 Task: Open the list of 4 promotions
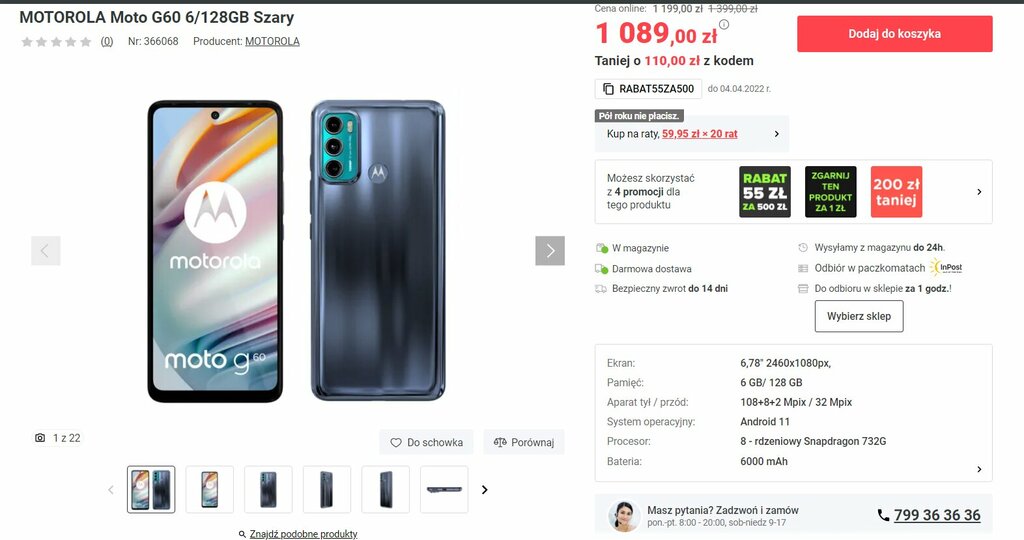pos(979,192)
